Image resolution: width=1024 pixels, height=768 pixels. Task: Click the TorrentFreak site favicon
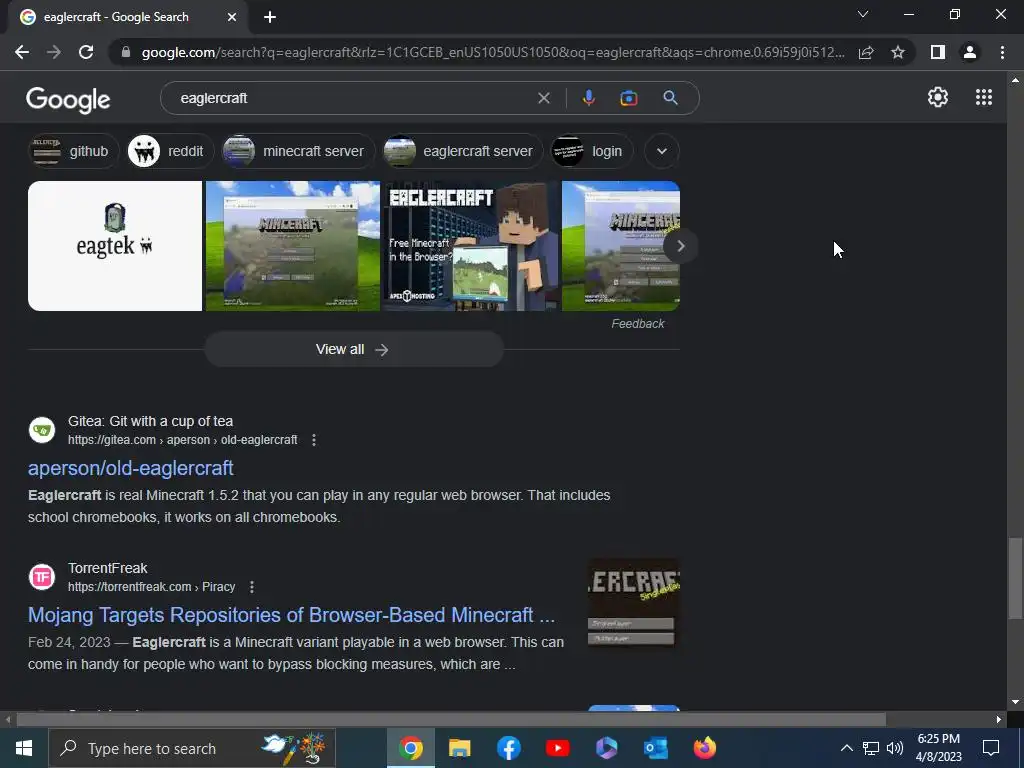42,577
